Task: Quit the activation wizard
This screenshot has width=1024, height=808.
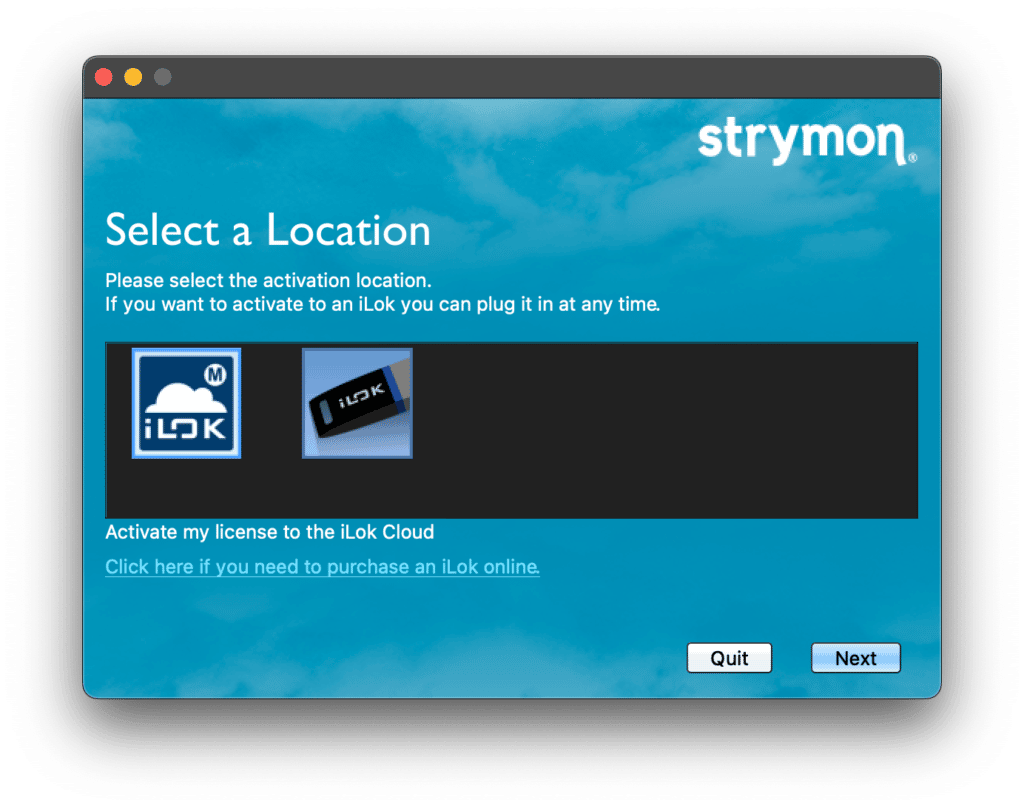Action: click(x=729, y=657)
